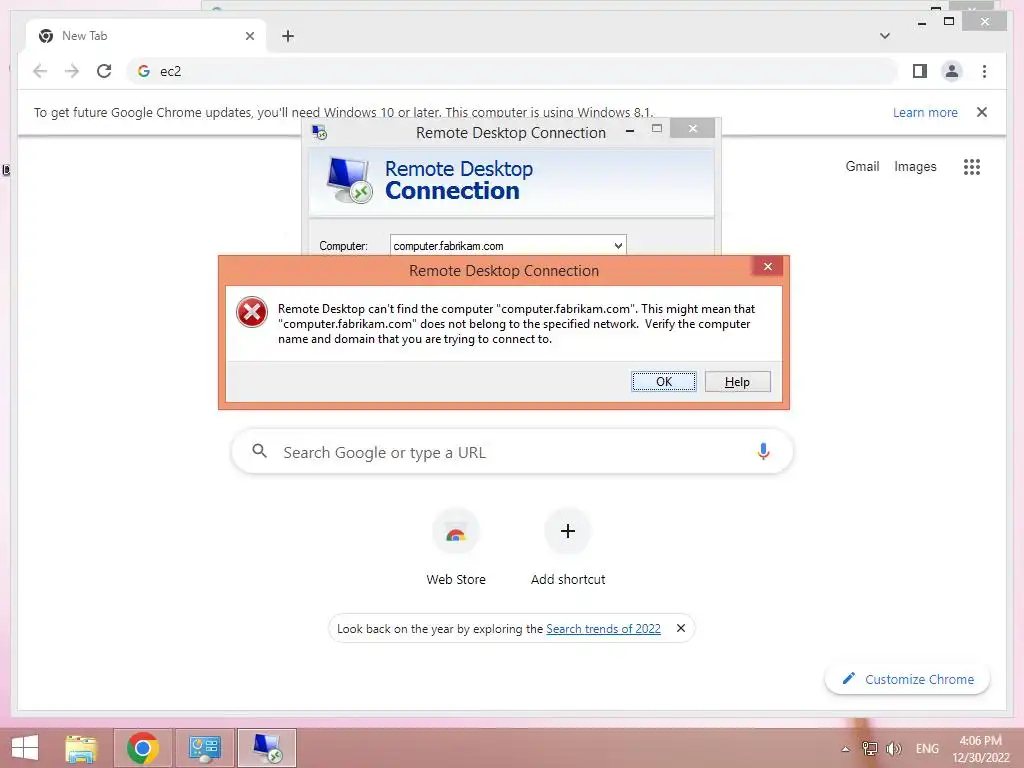Click the Google icon in address bar
1024x768 pixels.
point(144,71)
